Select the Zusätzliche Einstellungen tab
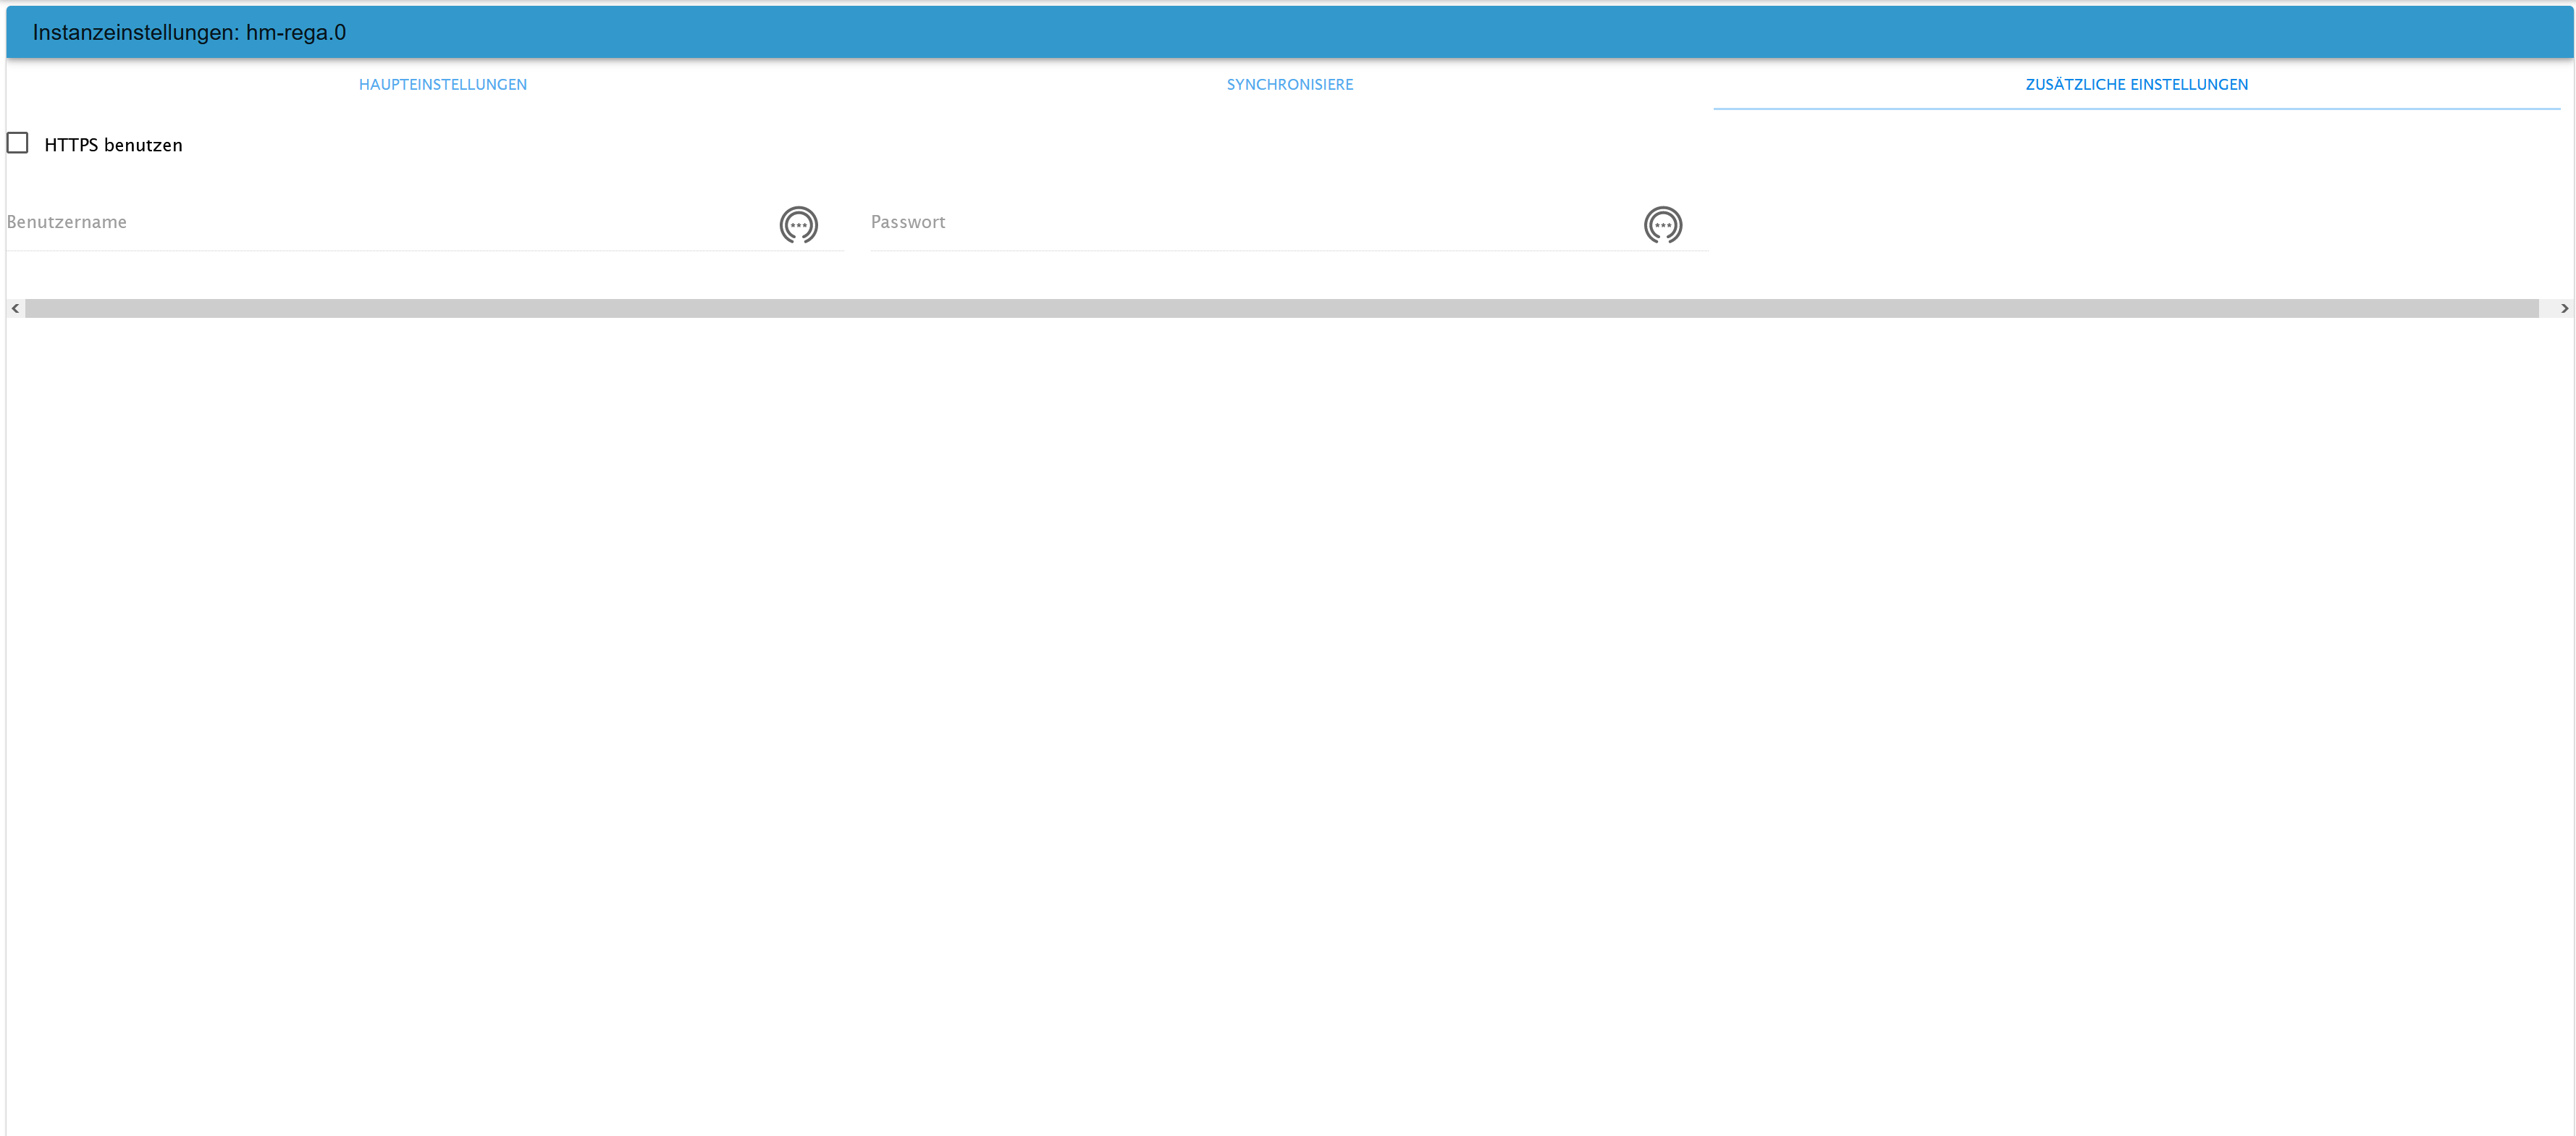 [2136, 85]
